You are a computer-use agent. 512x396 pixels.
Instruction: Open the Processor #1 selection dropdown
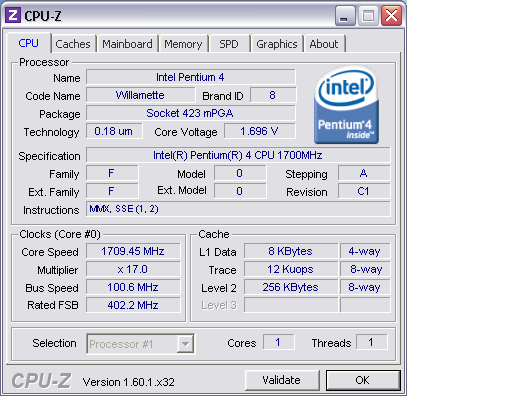coord(140,344)
